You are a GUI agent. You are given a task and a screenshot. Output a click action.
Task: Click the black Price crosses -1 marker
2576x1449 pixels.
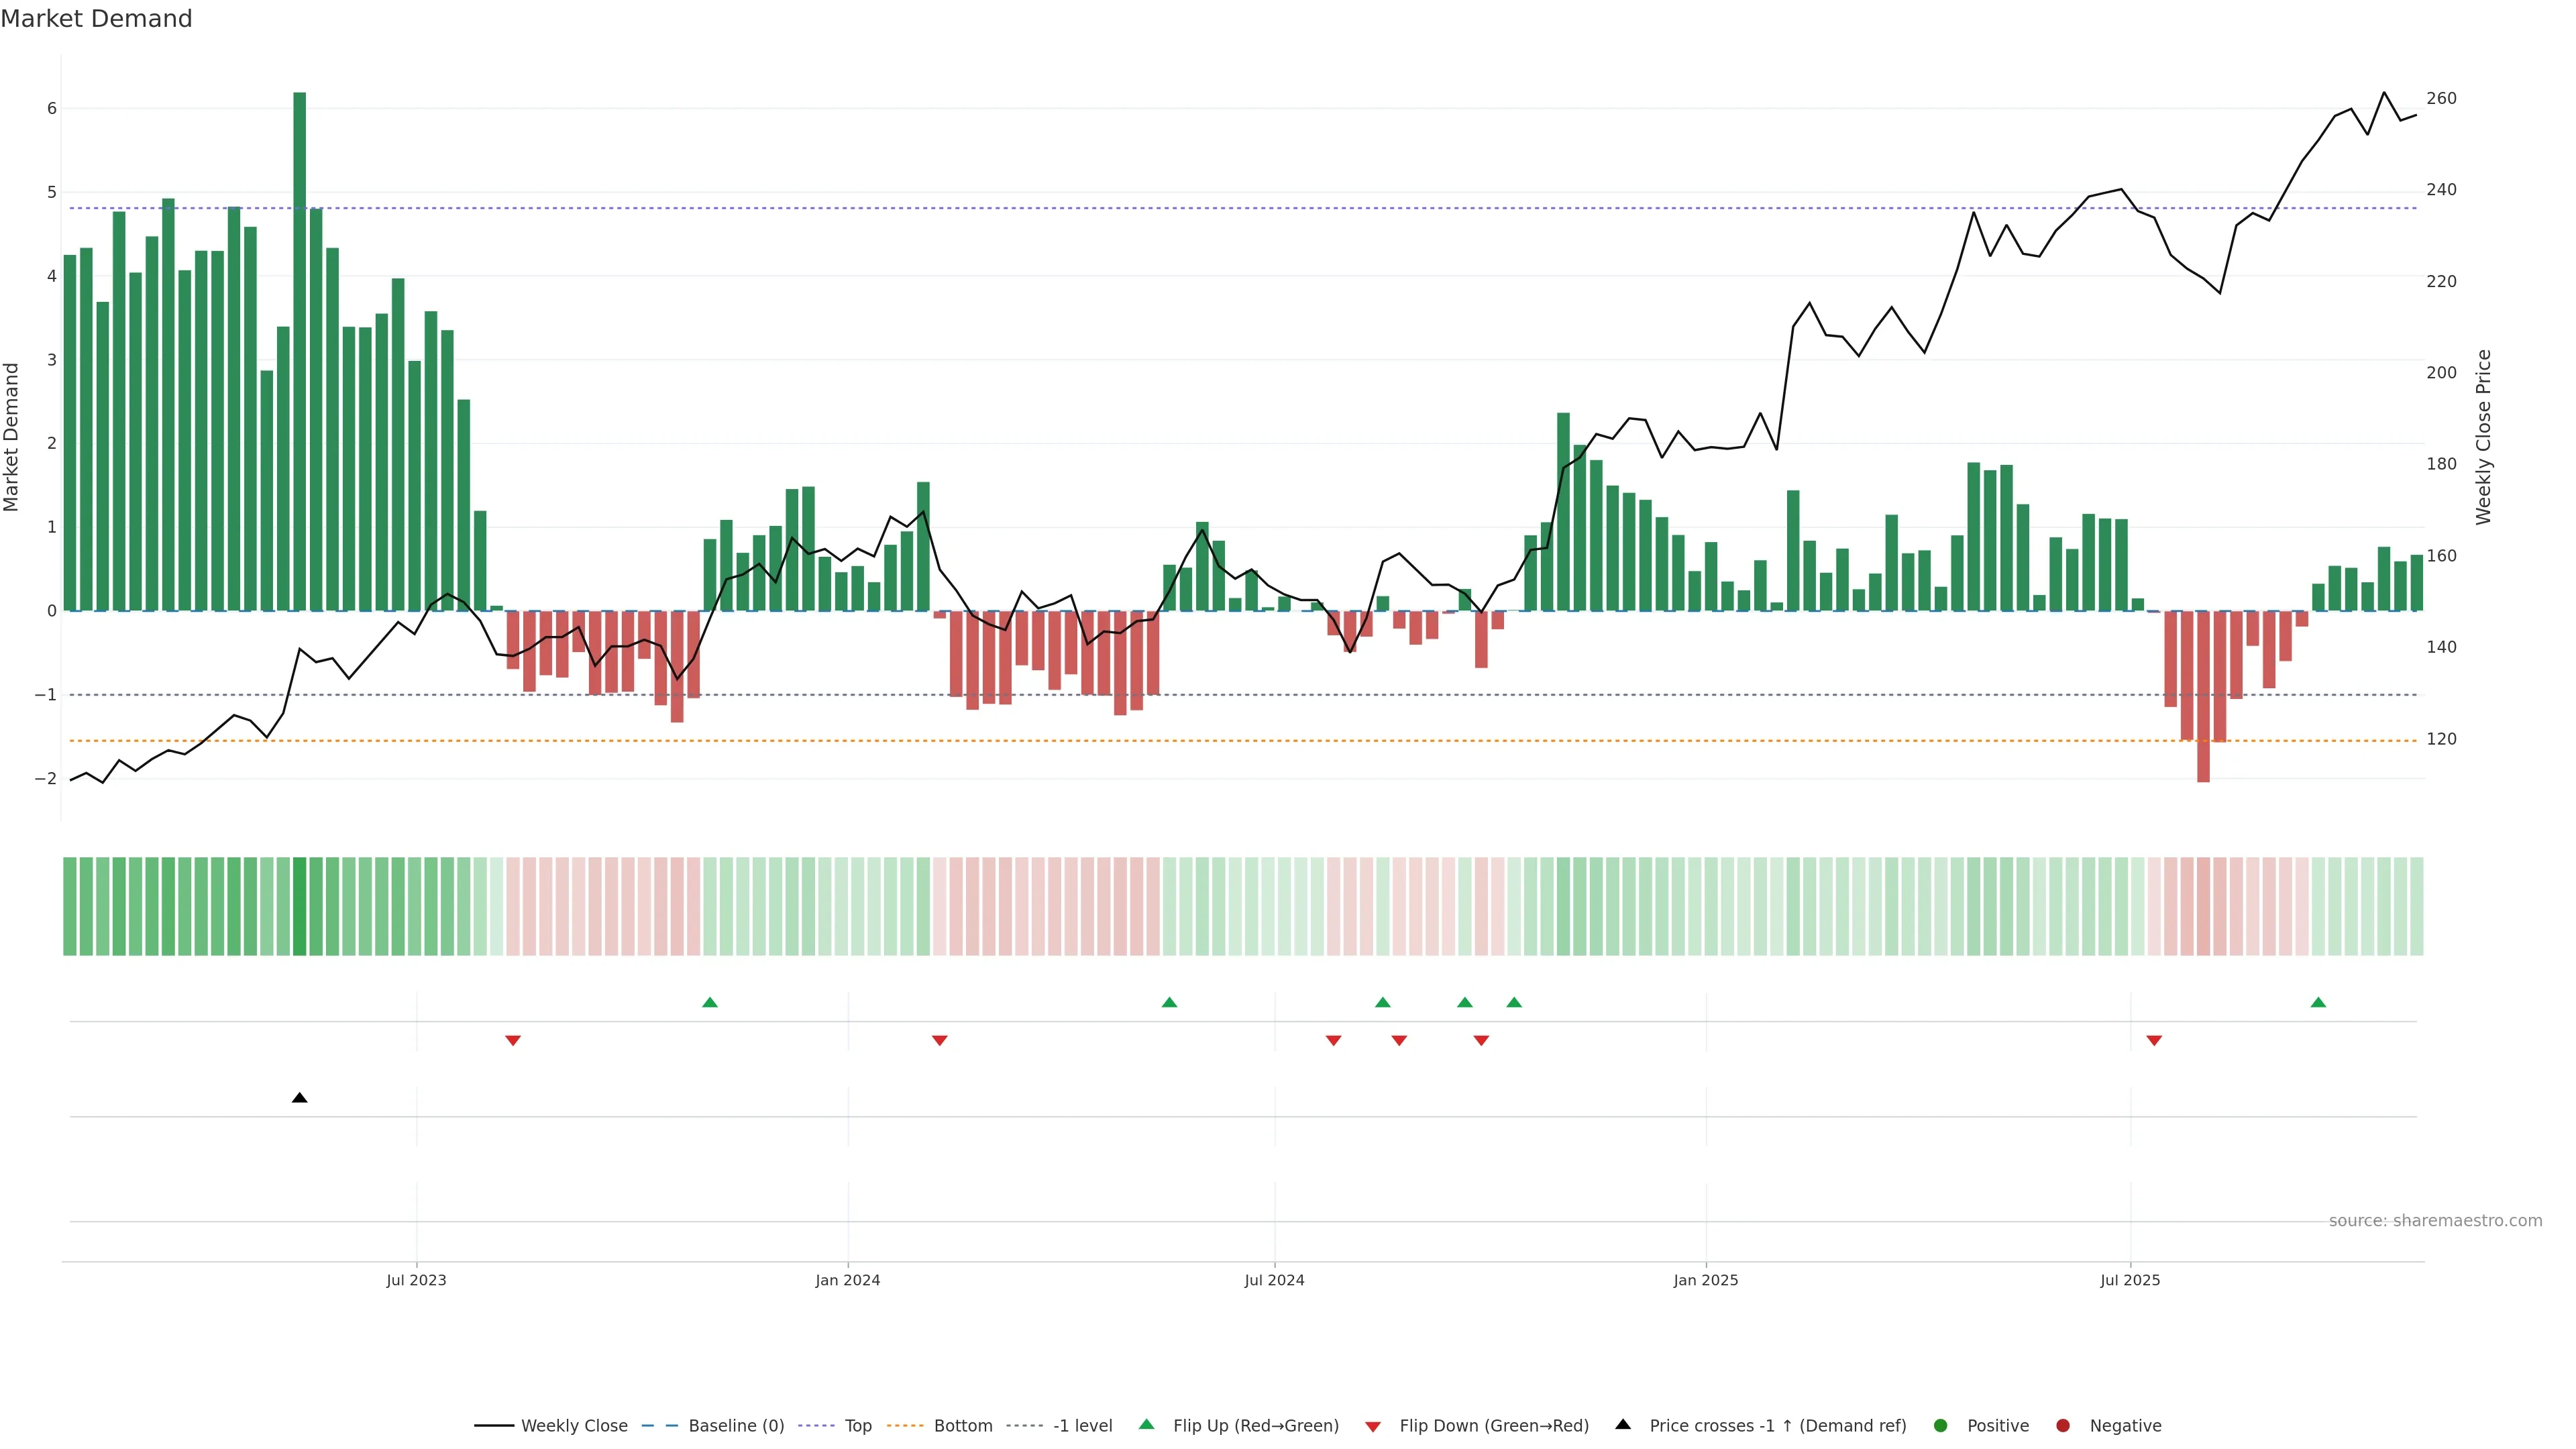click(x=299, y=1098)
